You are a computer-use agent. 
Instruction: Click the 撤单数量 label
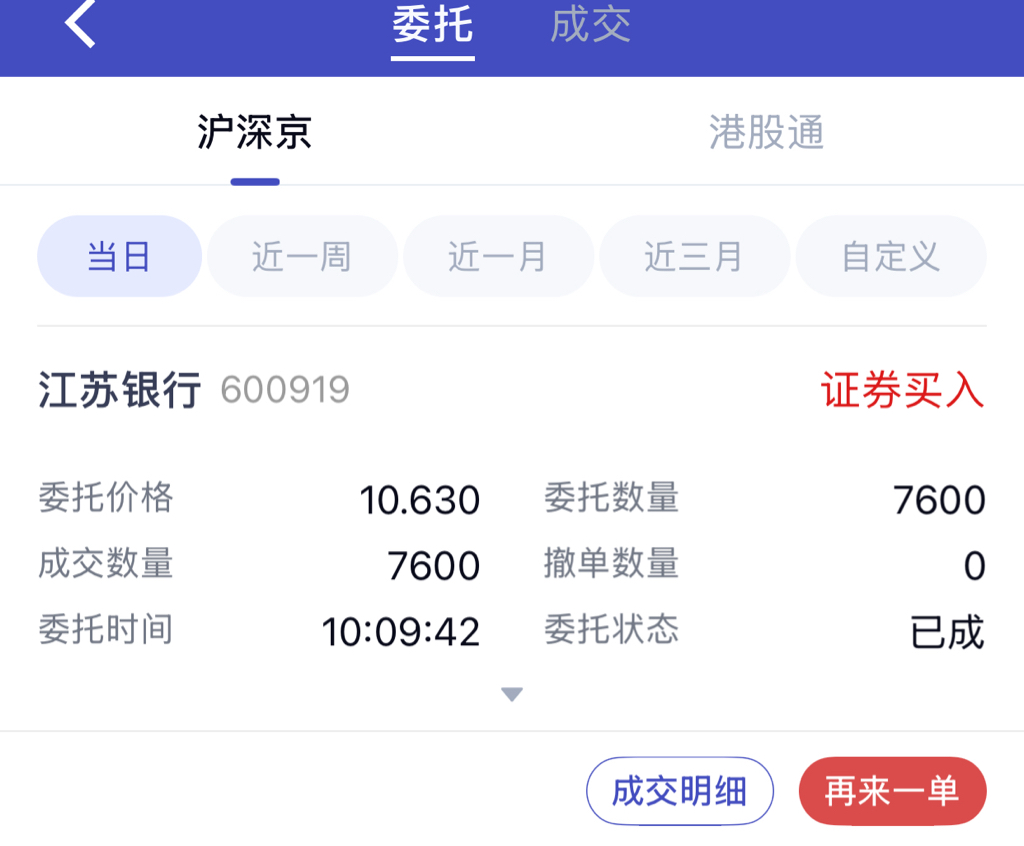(612, 563)
